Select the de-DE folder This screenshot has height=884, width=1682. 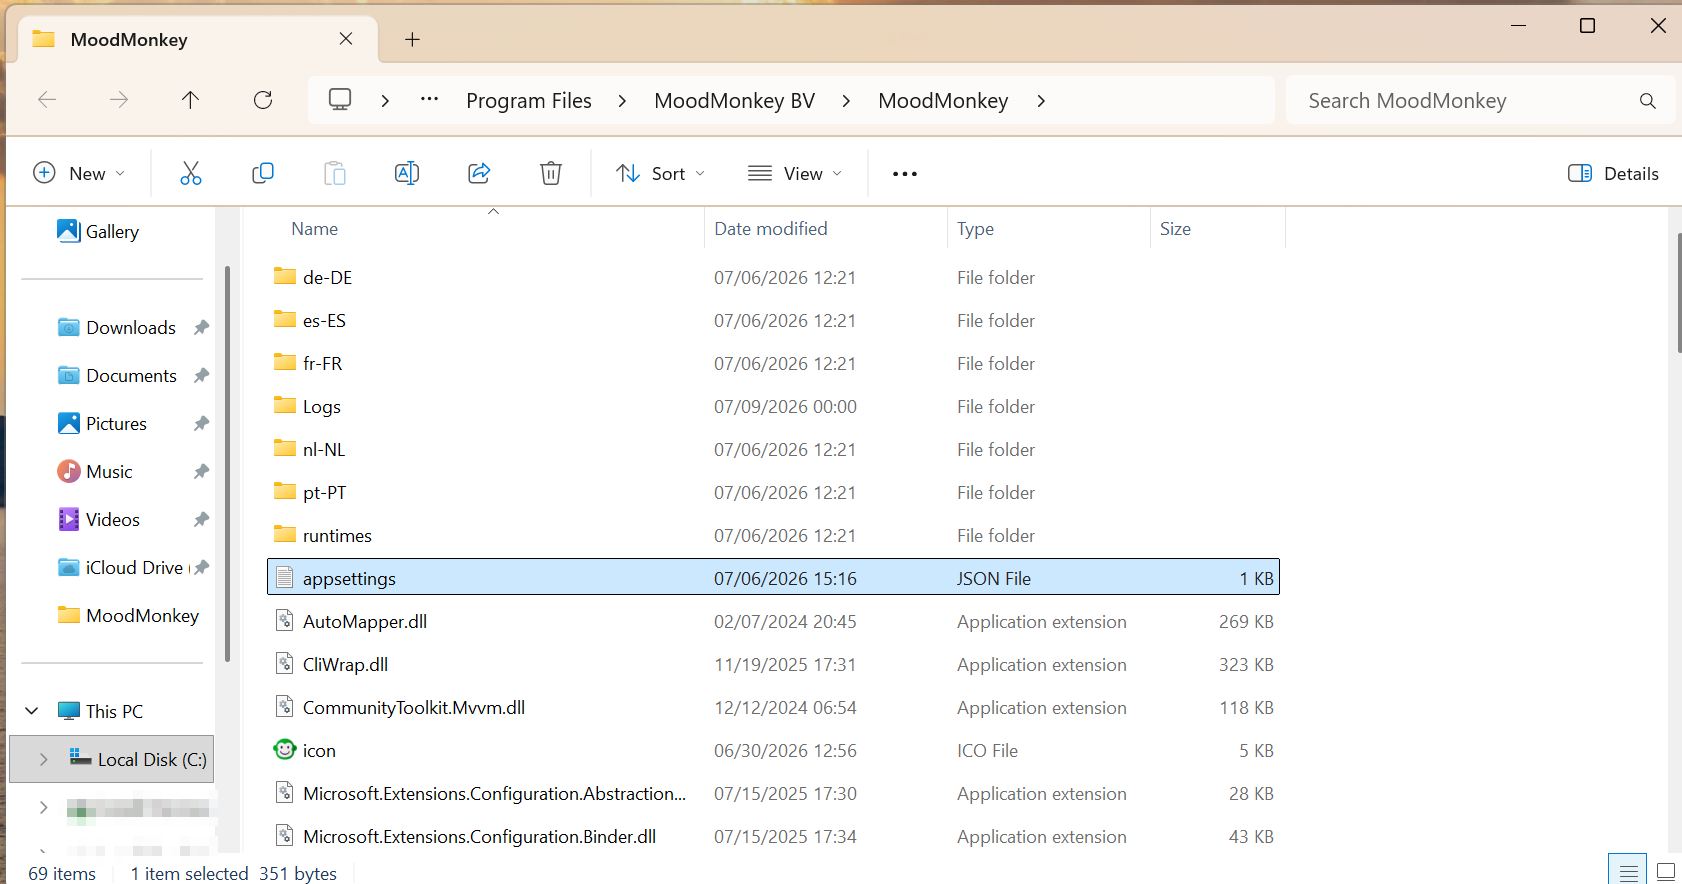click(x=773, y=277)
